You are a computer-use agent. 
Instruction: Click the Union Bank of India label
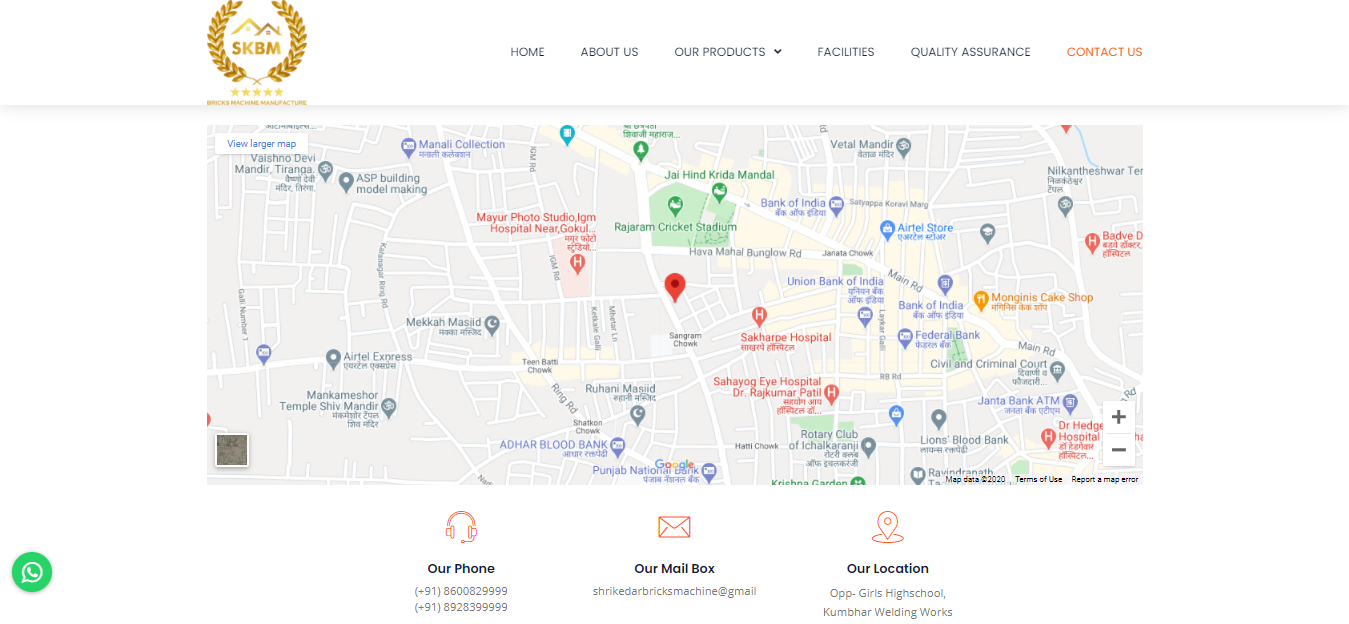point(836,282)
